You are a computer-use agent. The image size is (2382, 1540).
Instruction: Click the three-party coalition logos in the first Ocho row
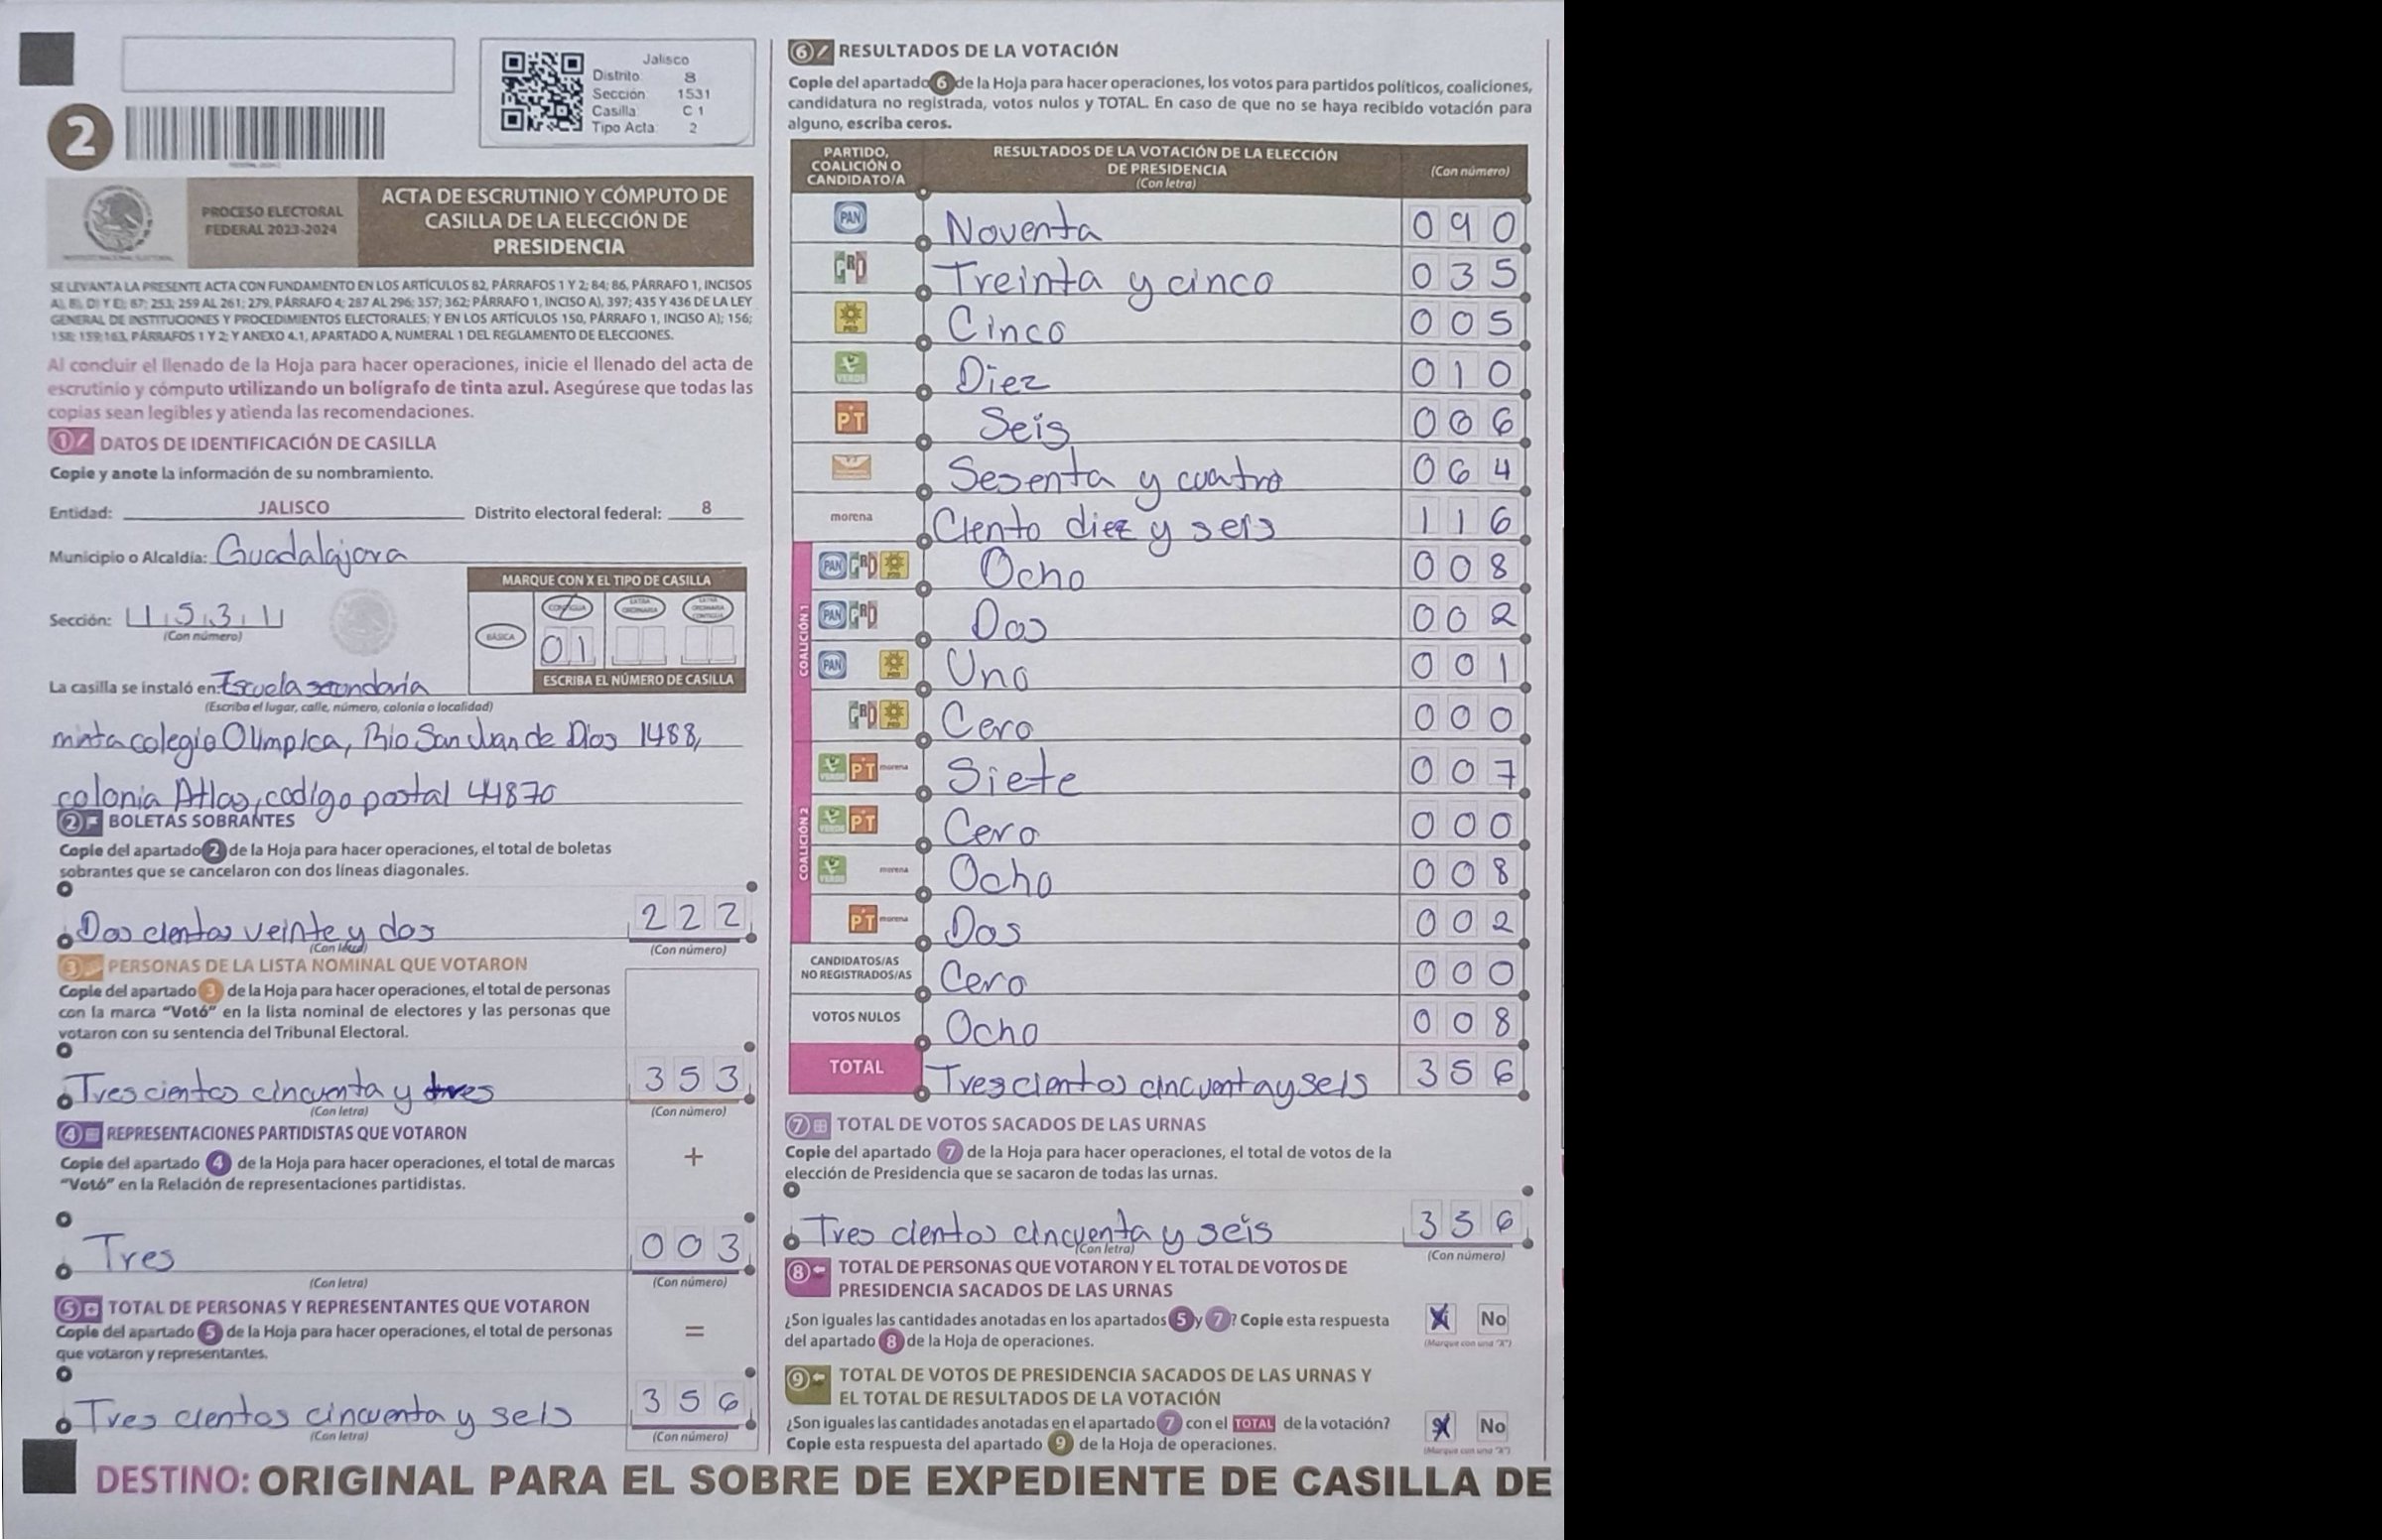863,566
